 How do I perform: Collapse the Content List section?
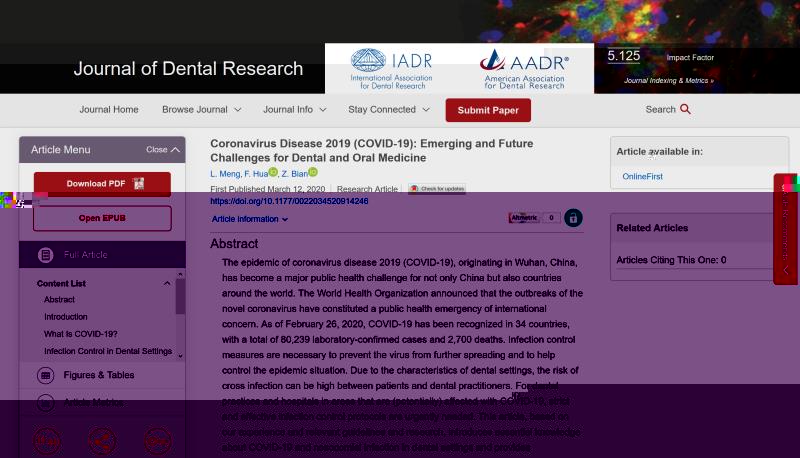point(167,284)
